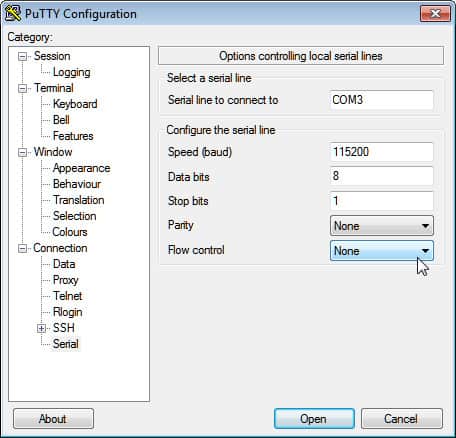
Task: Collapse the Window category node
Action: click(22, 152)
